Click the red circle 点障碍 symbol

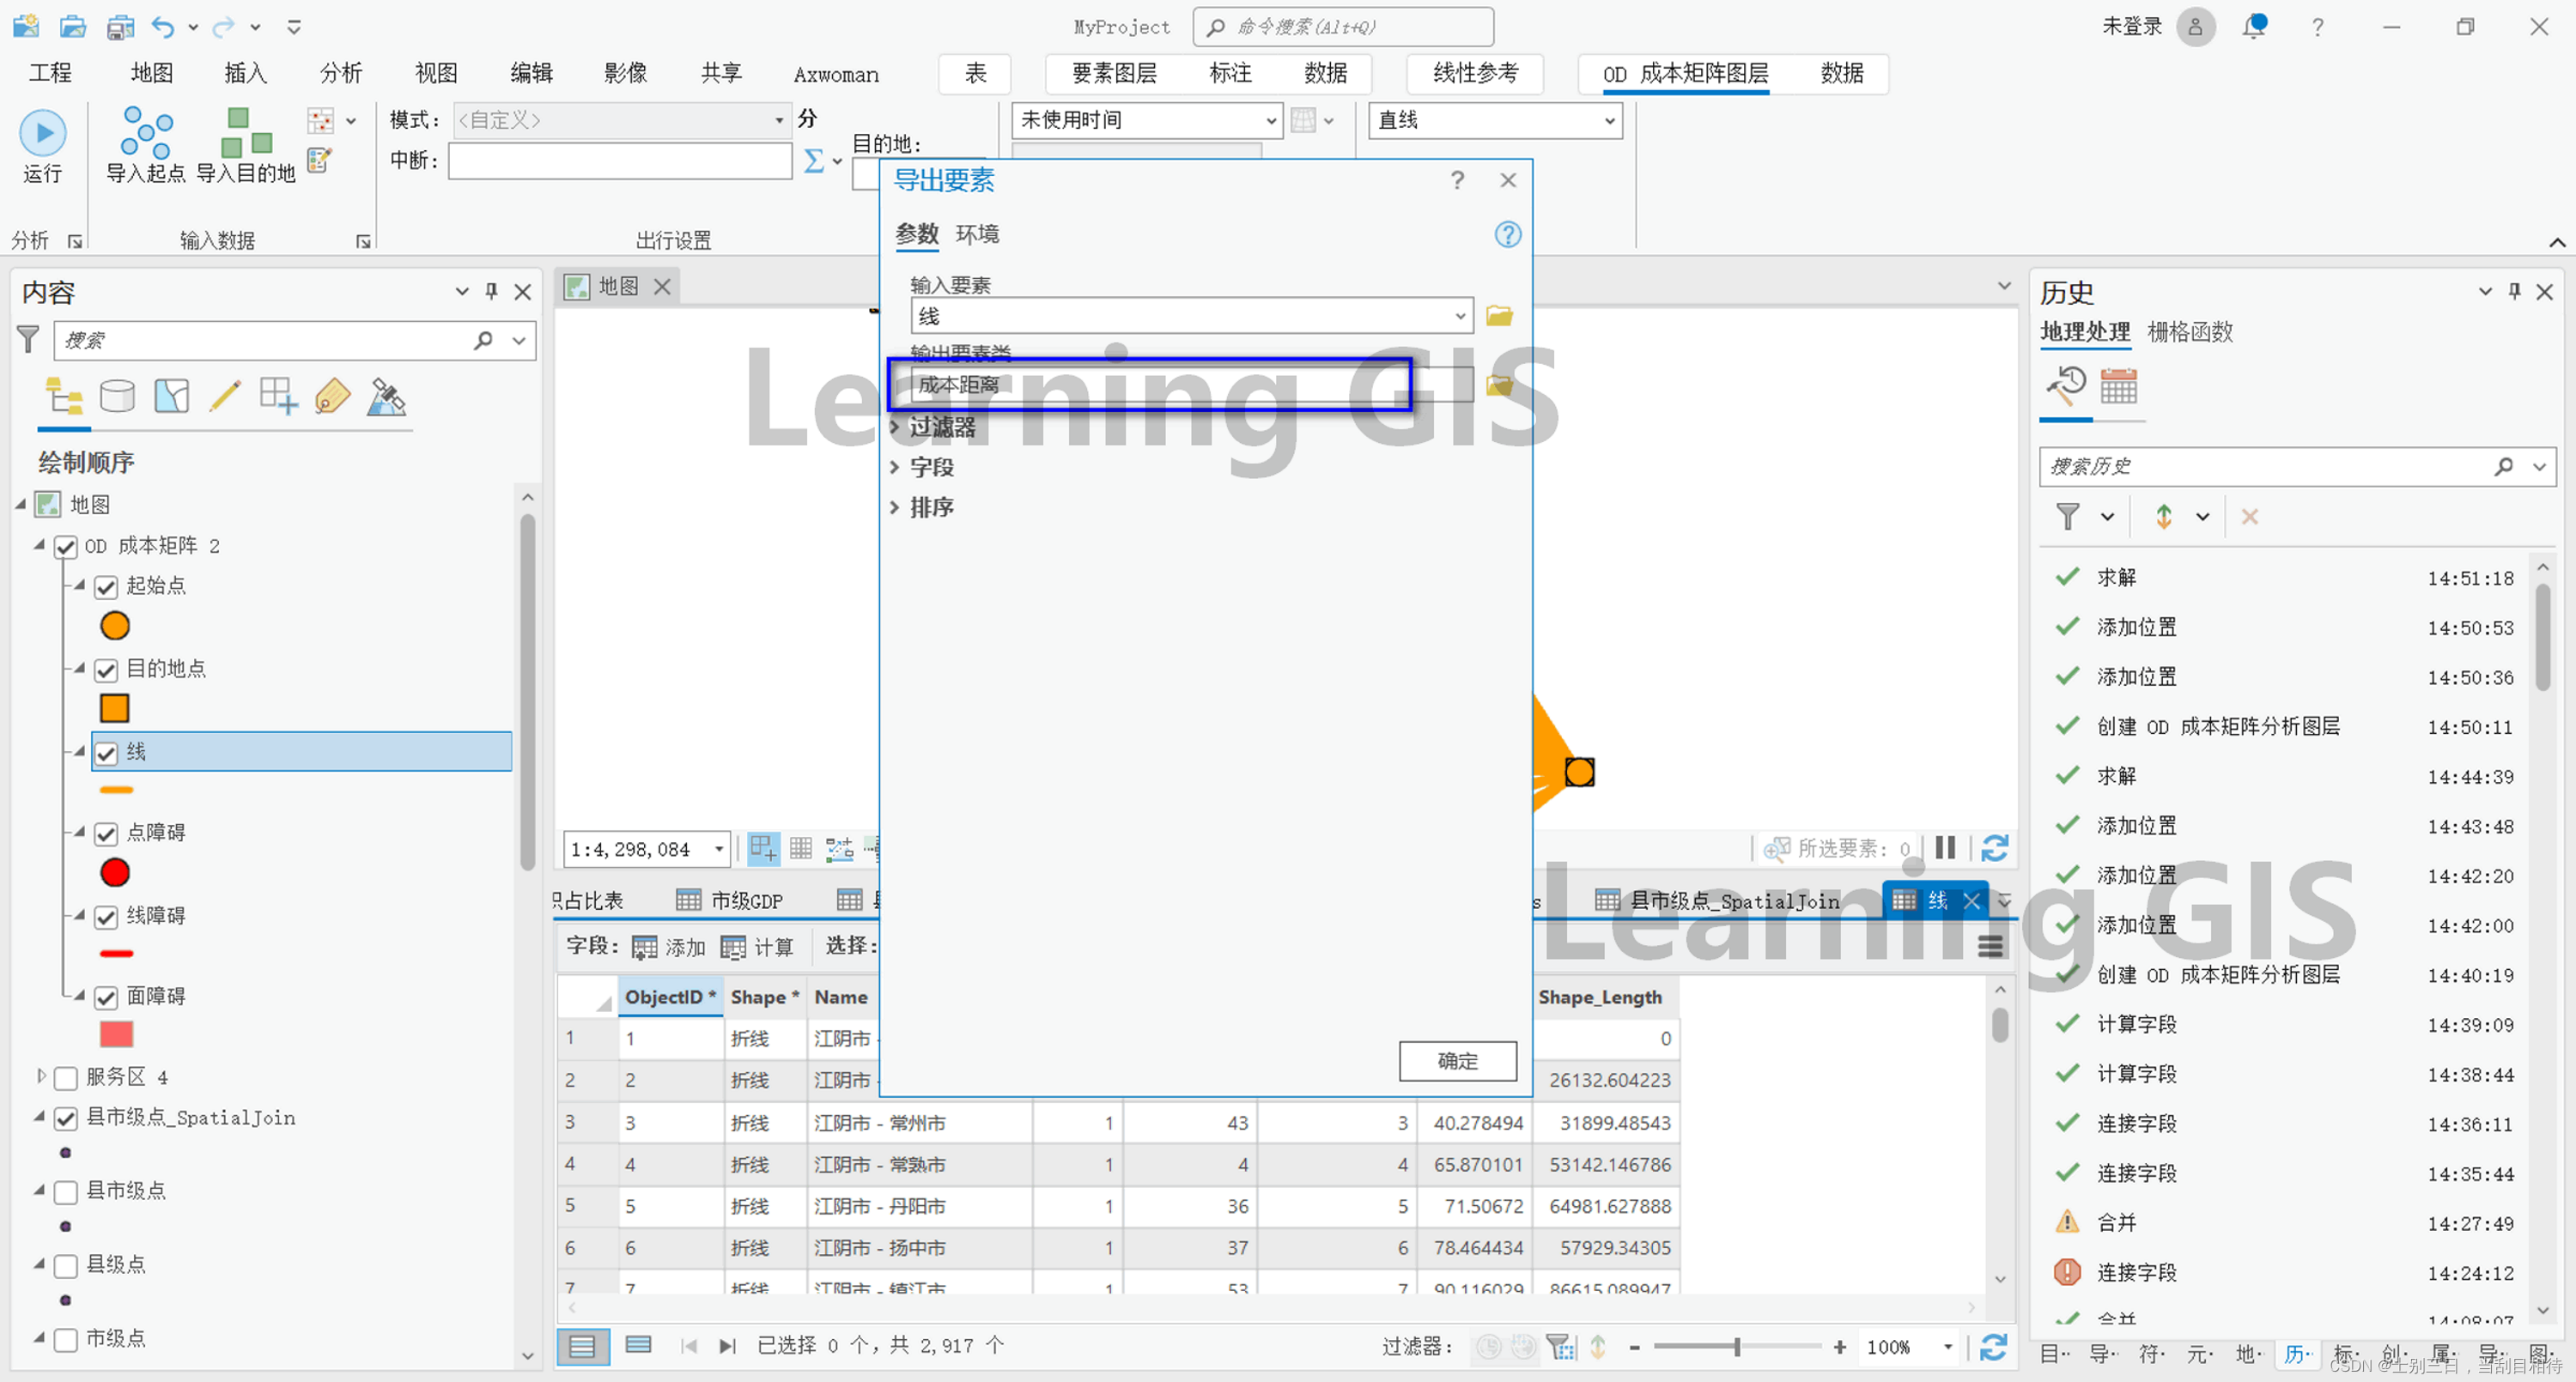click(x=115, y=873)
